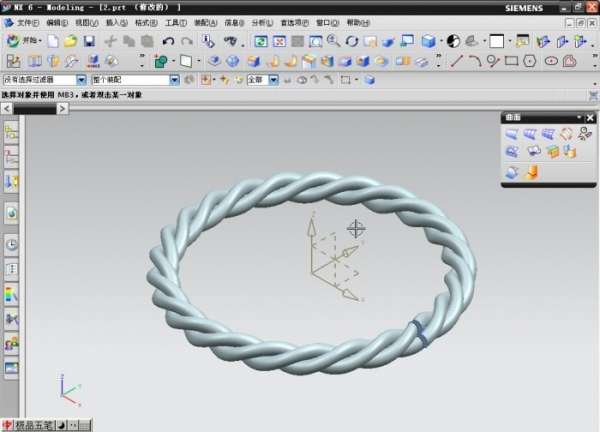The height and width of the screenshot is (432, 600).
Task: Click the Save file icon
Action: coord(89,41)
